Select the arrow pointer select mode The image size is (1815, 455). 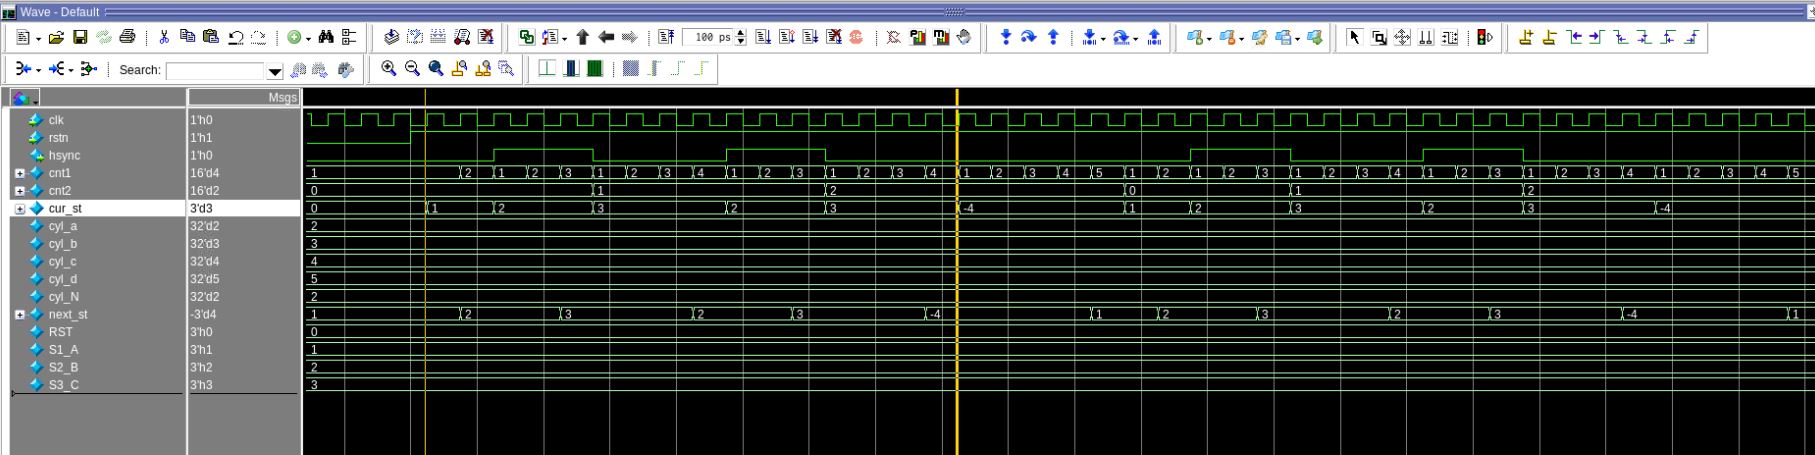1355,37
